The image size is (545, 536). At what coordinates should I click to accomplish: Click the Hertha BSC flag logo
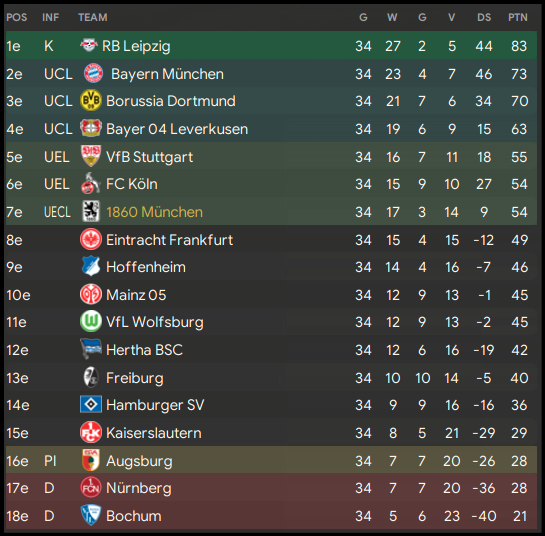point(91,349)
